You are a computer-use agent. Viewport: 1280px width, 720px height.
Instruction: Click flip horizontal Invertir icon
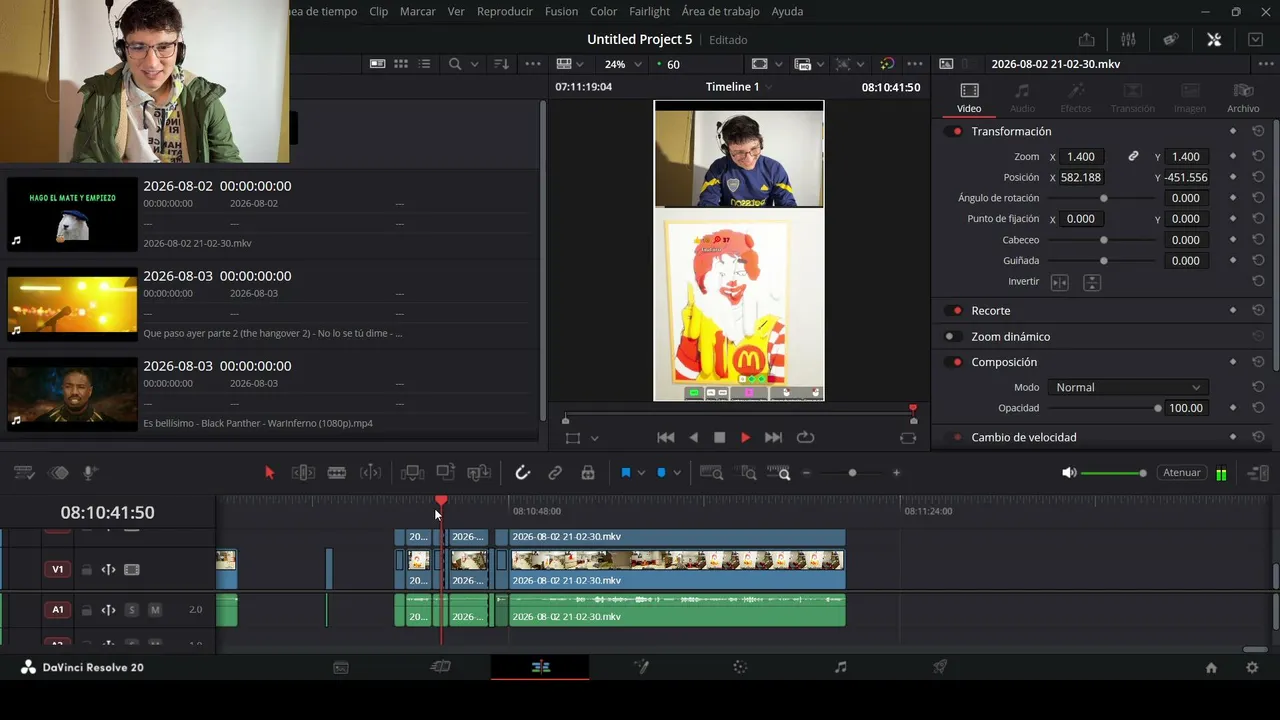click(1060, 283)
